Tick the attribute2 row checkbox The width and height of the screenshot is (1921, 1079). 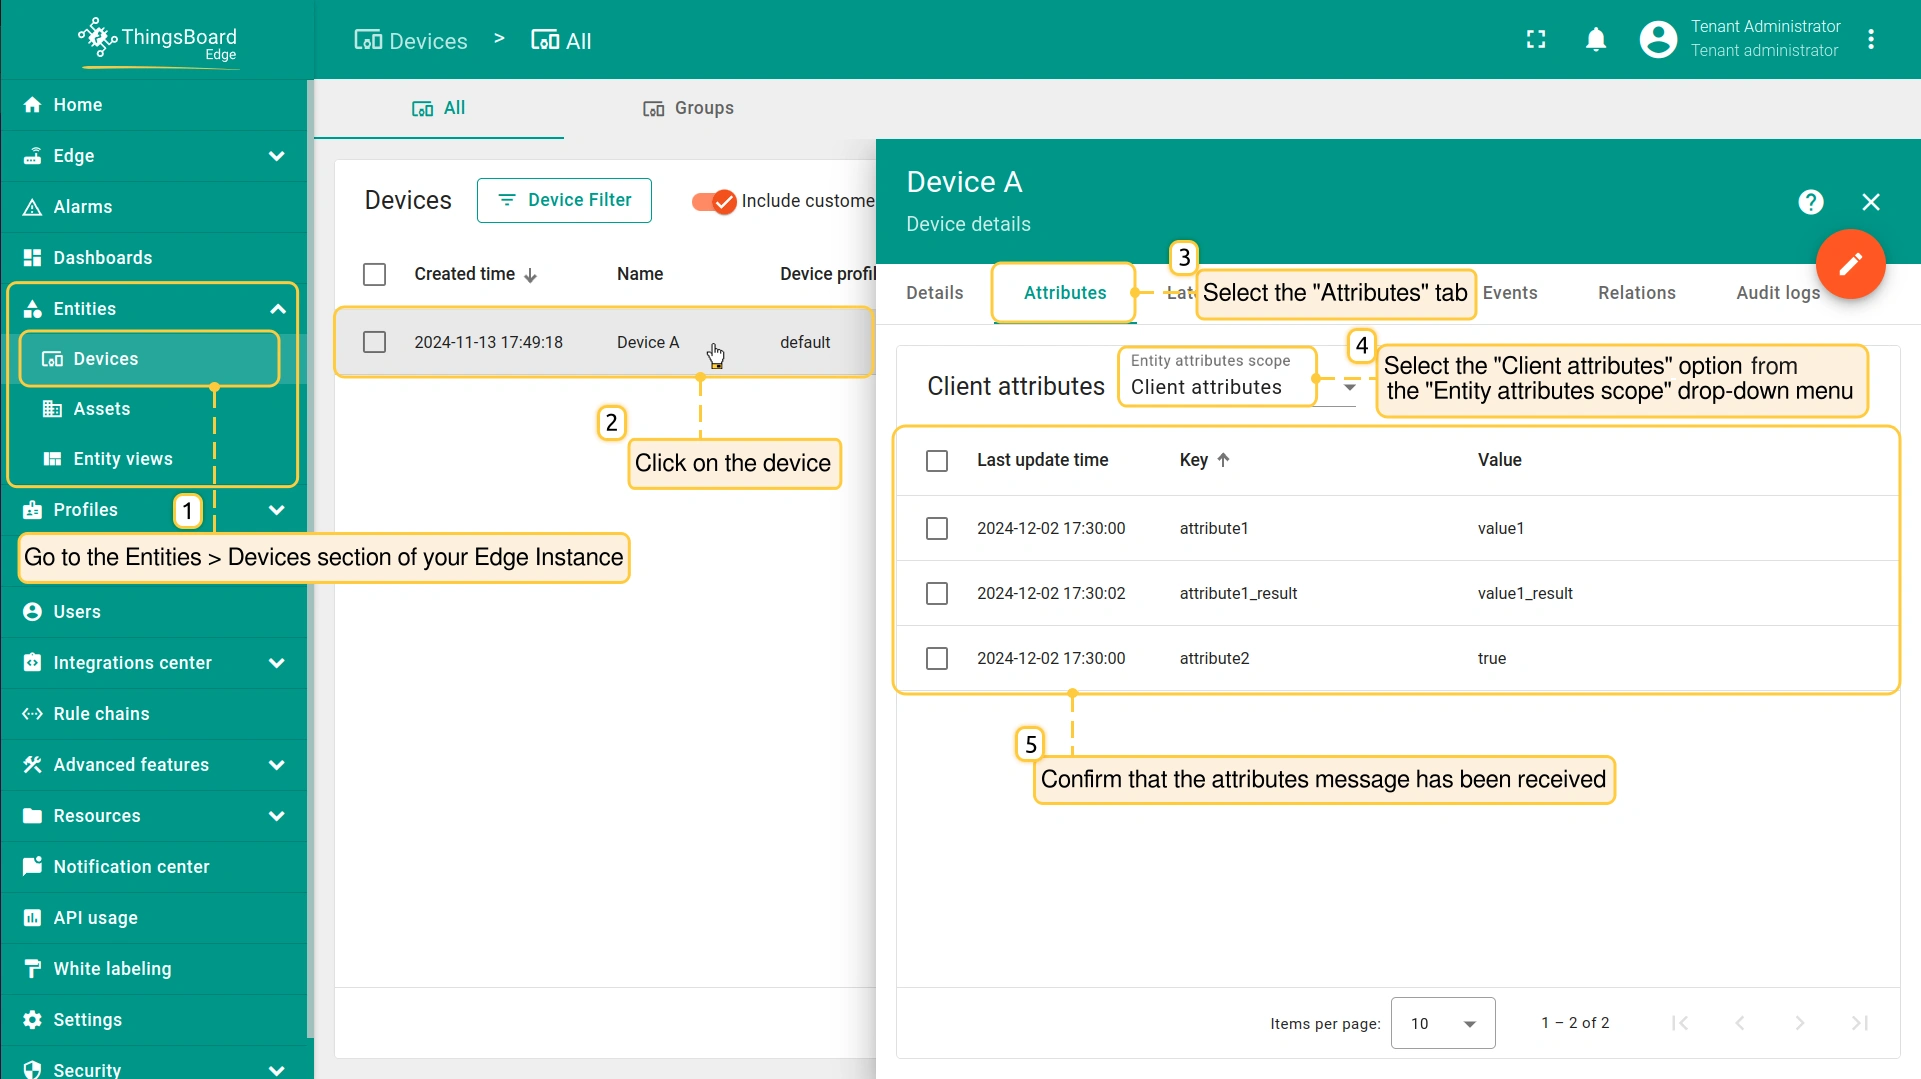(x=936, y=658)
